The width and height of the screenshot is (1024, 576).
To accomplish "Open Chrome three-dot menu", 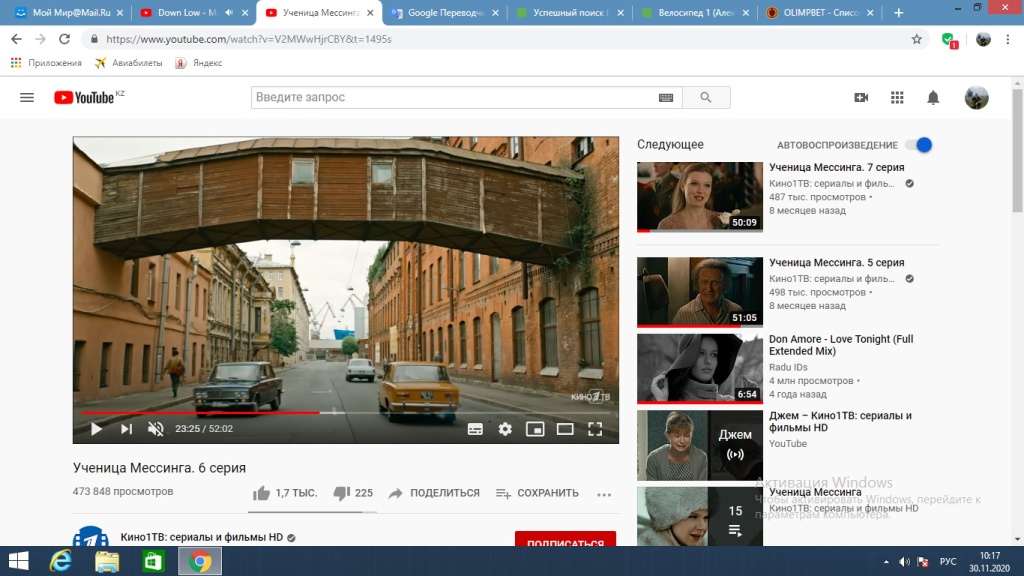I will (x=1008, y=39).
